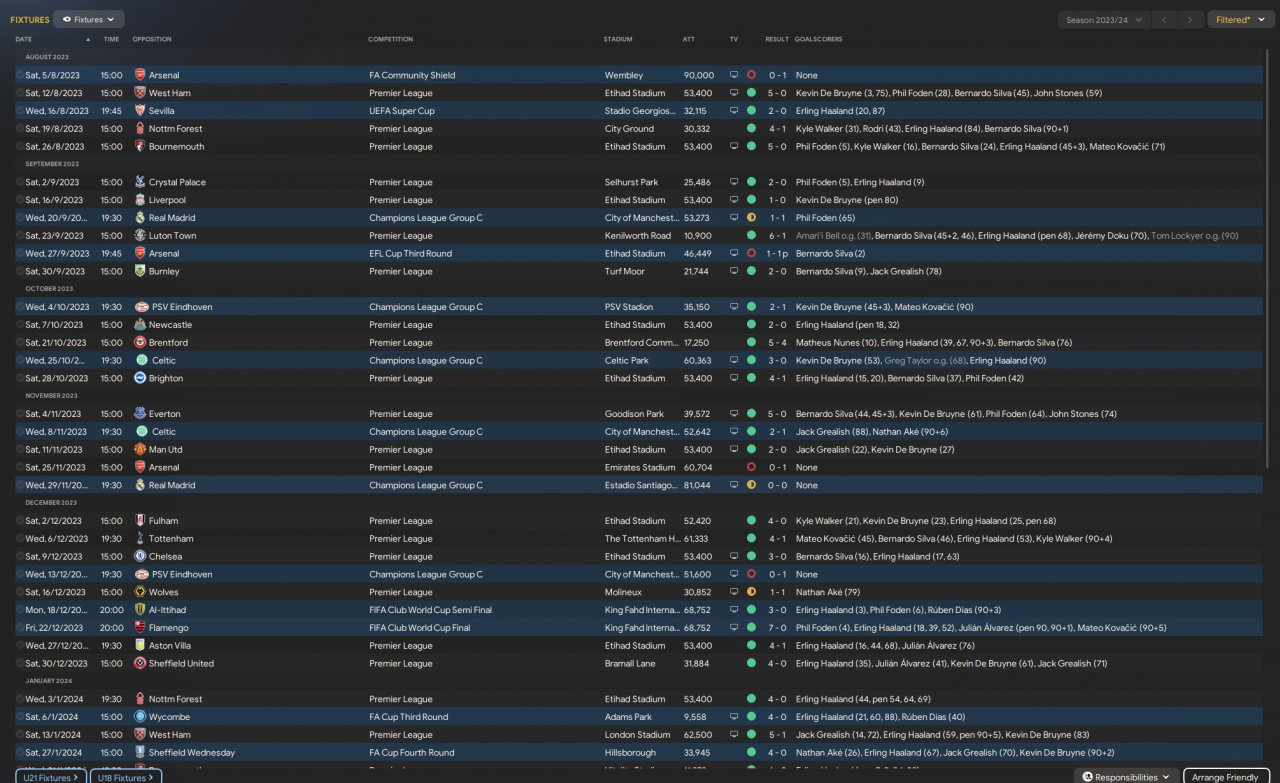Select the FA Cup Fourth Round competition
This screenshot has width=1280, height=783.
tap(411, 753)
